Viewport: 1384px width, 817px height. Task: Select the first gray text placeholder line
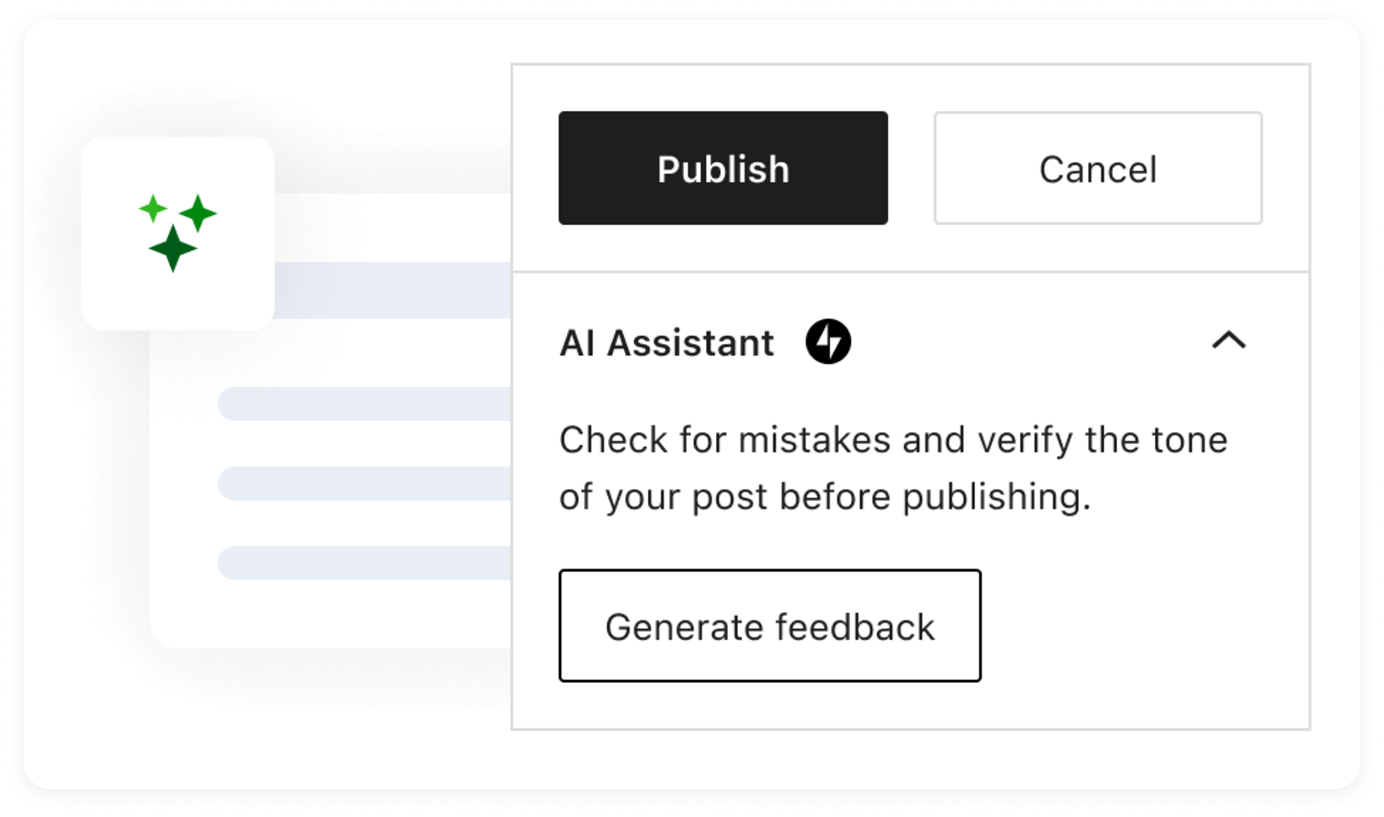point(365,404)
